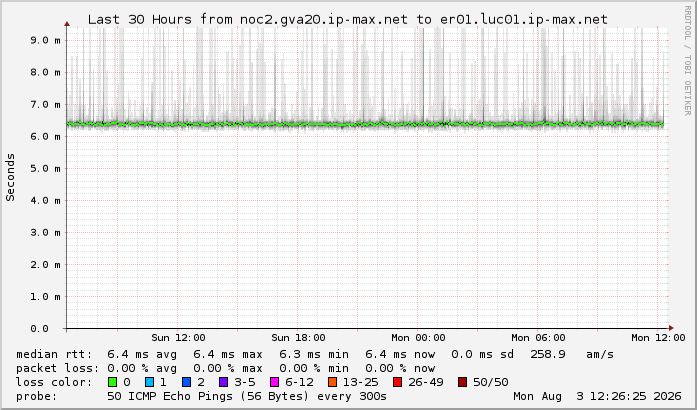697x410 pixels.
Task: Click the '6.4 ms avg' median value
Action: coord(142,354)
